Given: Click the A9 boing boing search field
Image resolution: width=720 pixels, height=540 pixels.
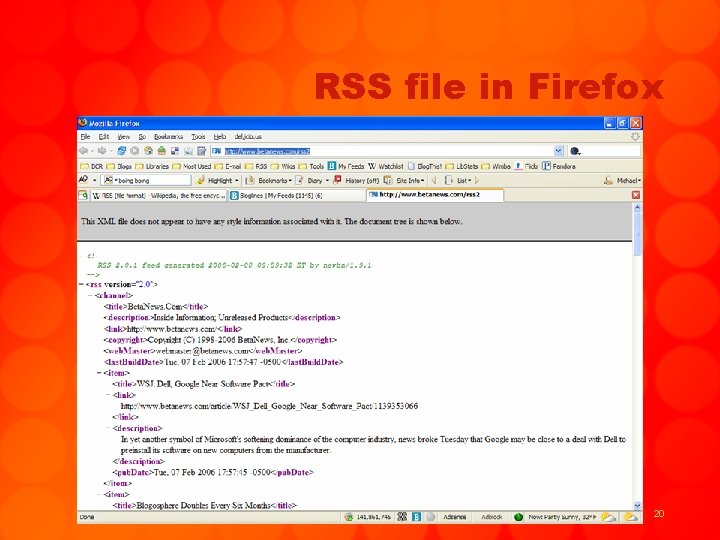Looking at the screenshot, I should point(146,180).
